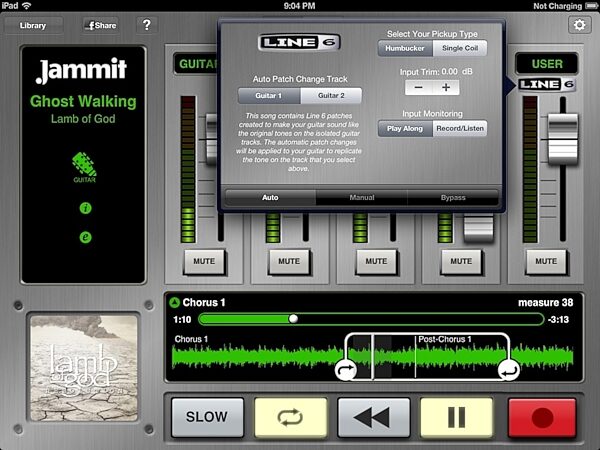Click the Line 6 badge under USER
The width and height of the screenshot is (600, 450).
pyautogui.click(x=547, y=85)
